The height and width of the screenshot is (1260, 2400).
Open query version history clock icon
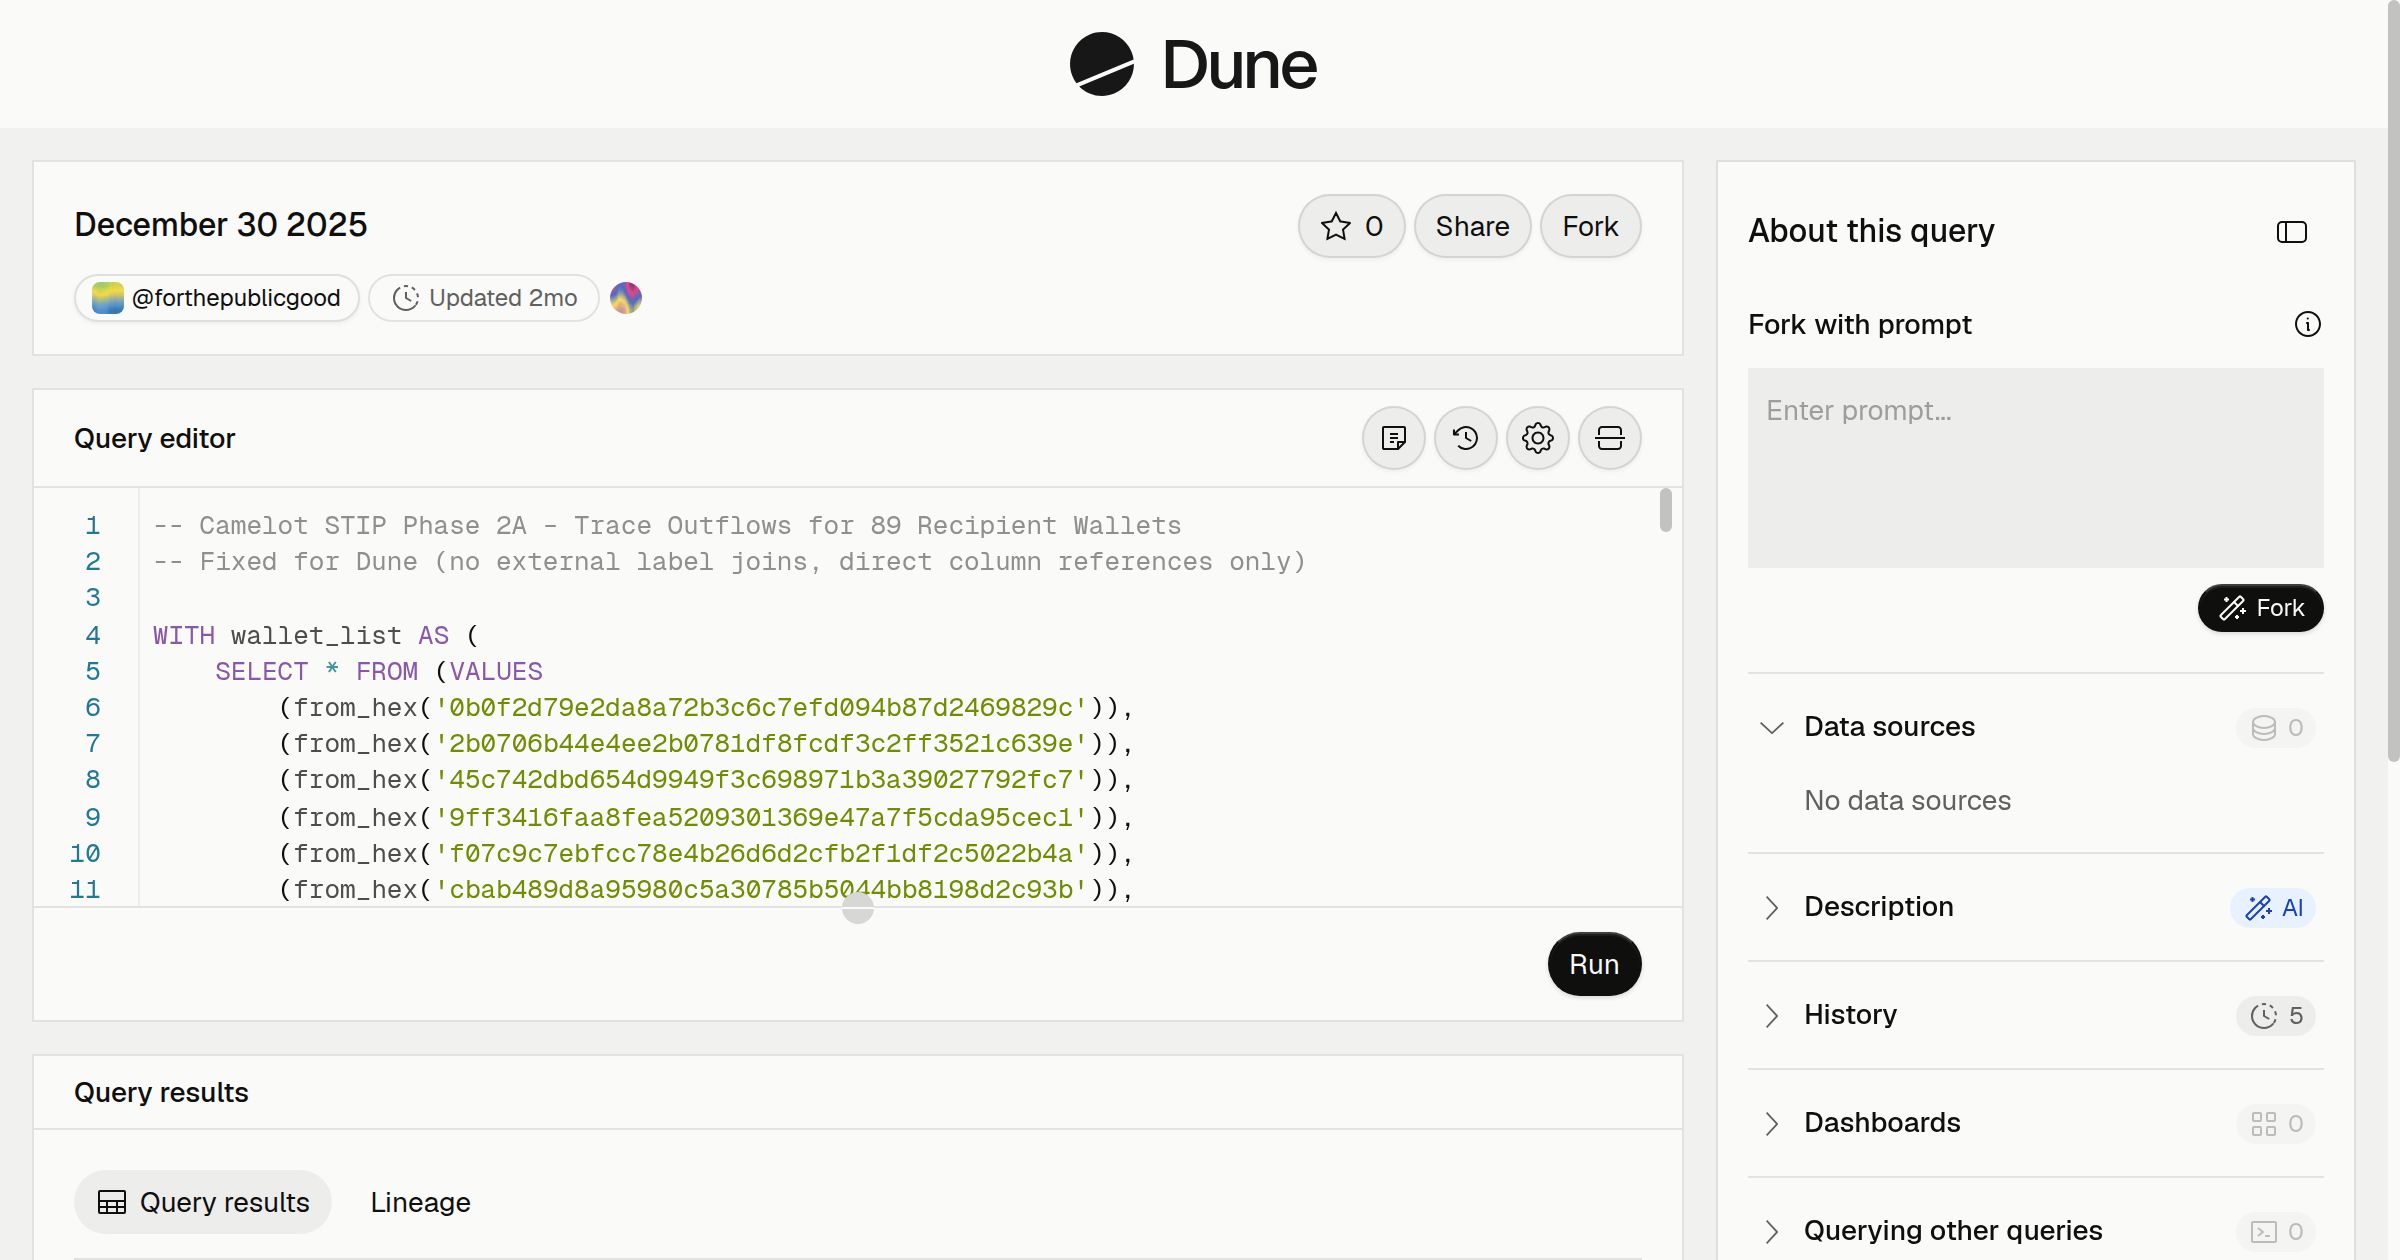coord(1466,438)
